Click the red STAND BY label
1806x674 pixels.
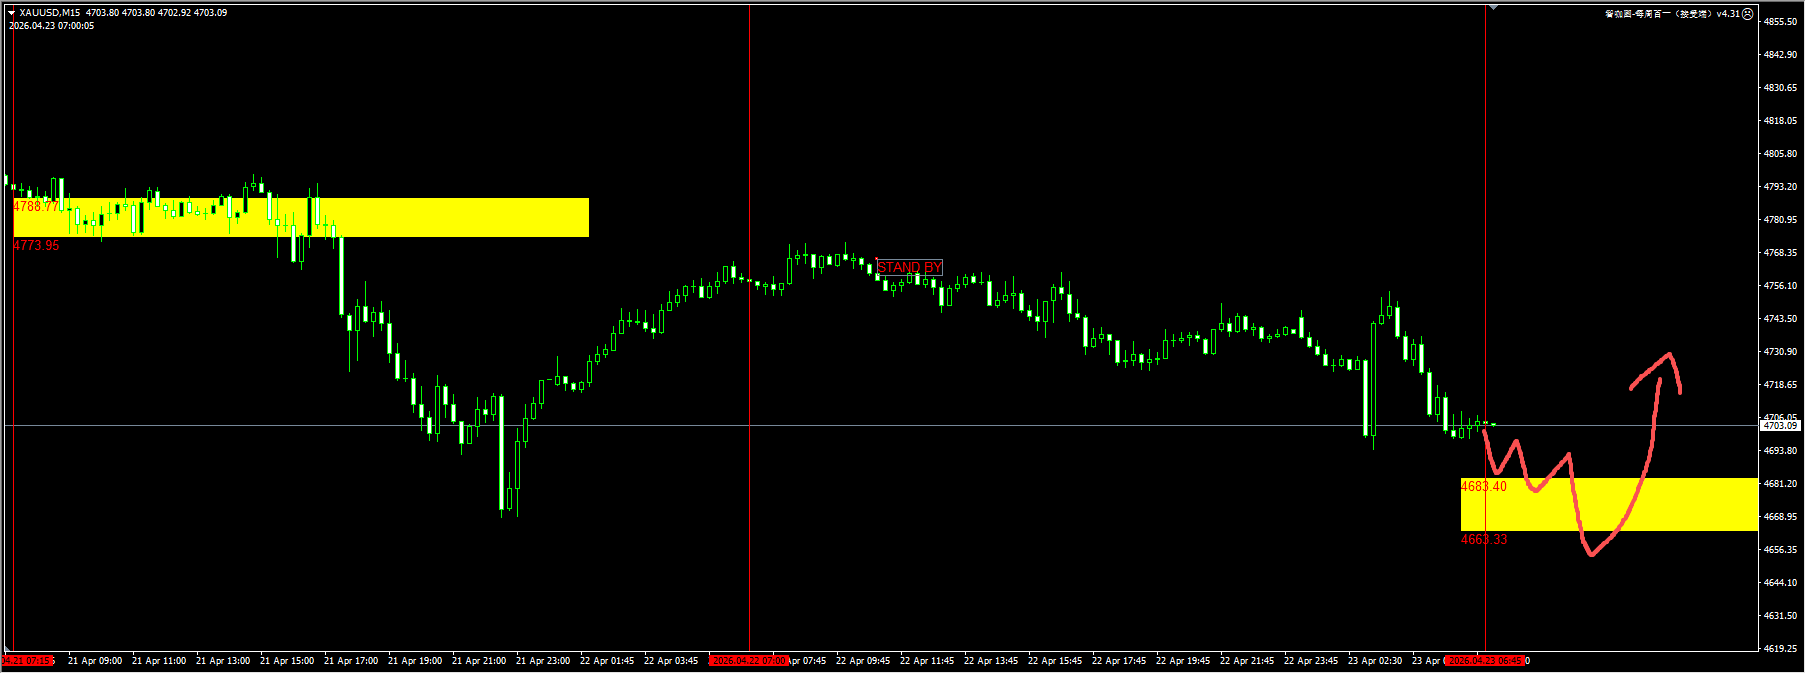[909, 267]
